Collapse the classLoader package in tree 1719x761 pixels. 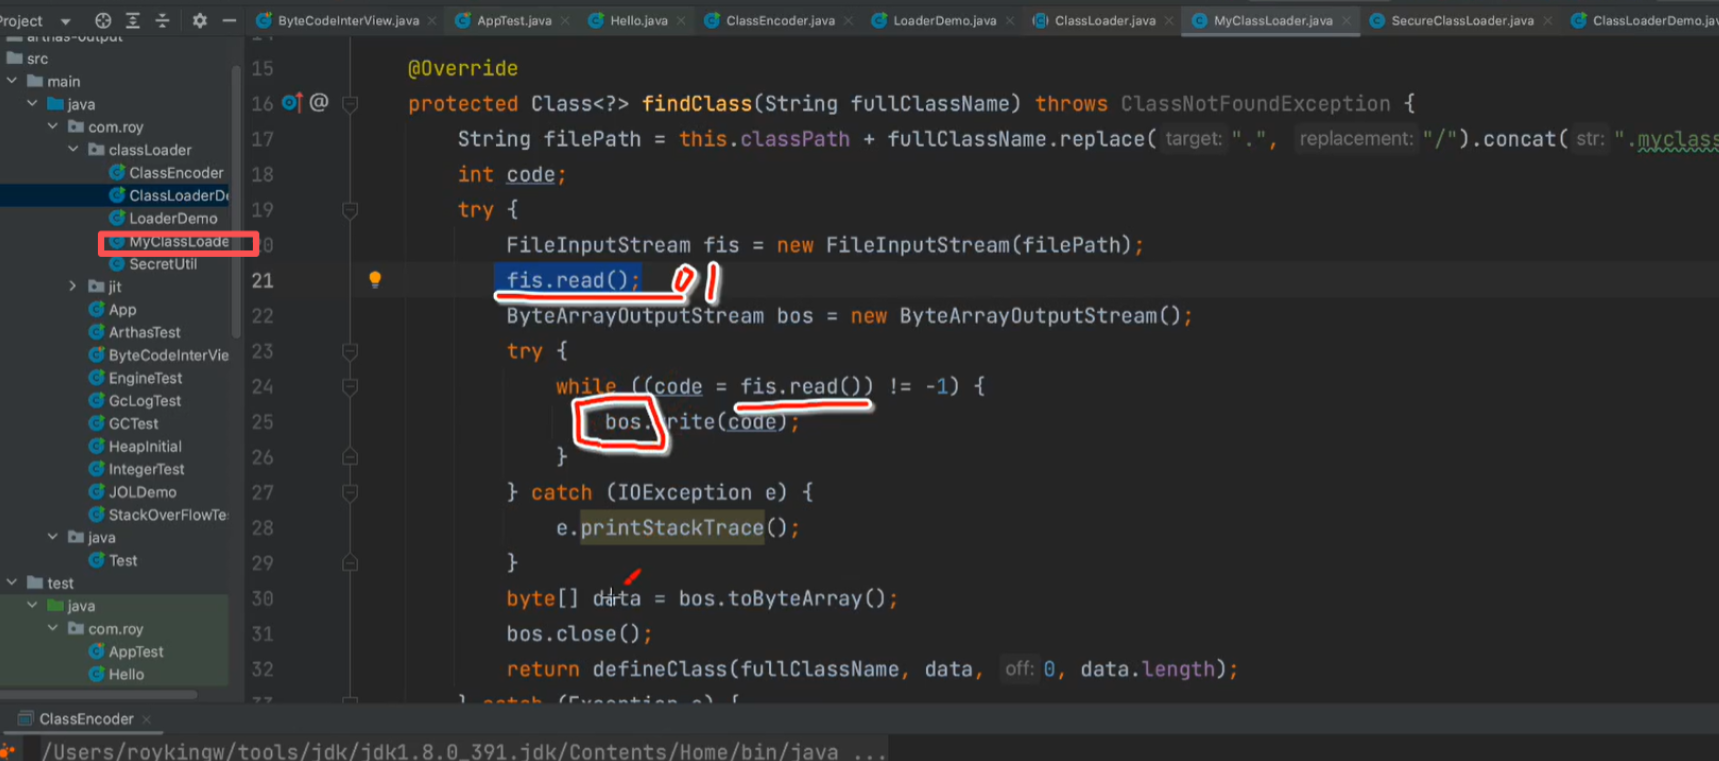[73, 150]
